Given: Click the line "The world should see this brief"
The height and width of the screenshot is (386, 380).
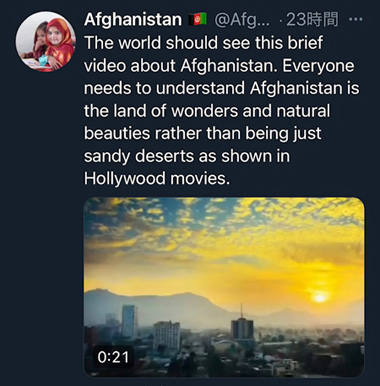Looking at the screenshot, I should pyautogui.click(x=203, y=43).
